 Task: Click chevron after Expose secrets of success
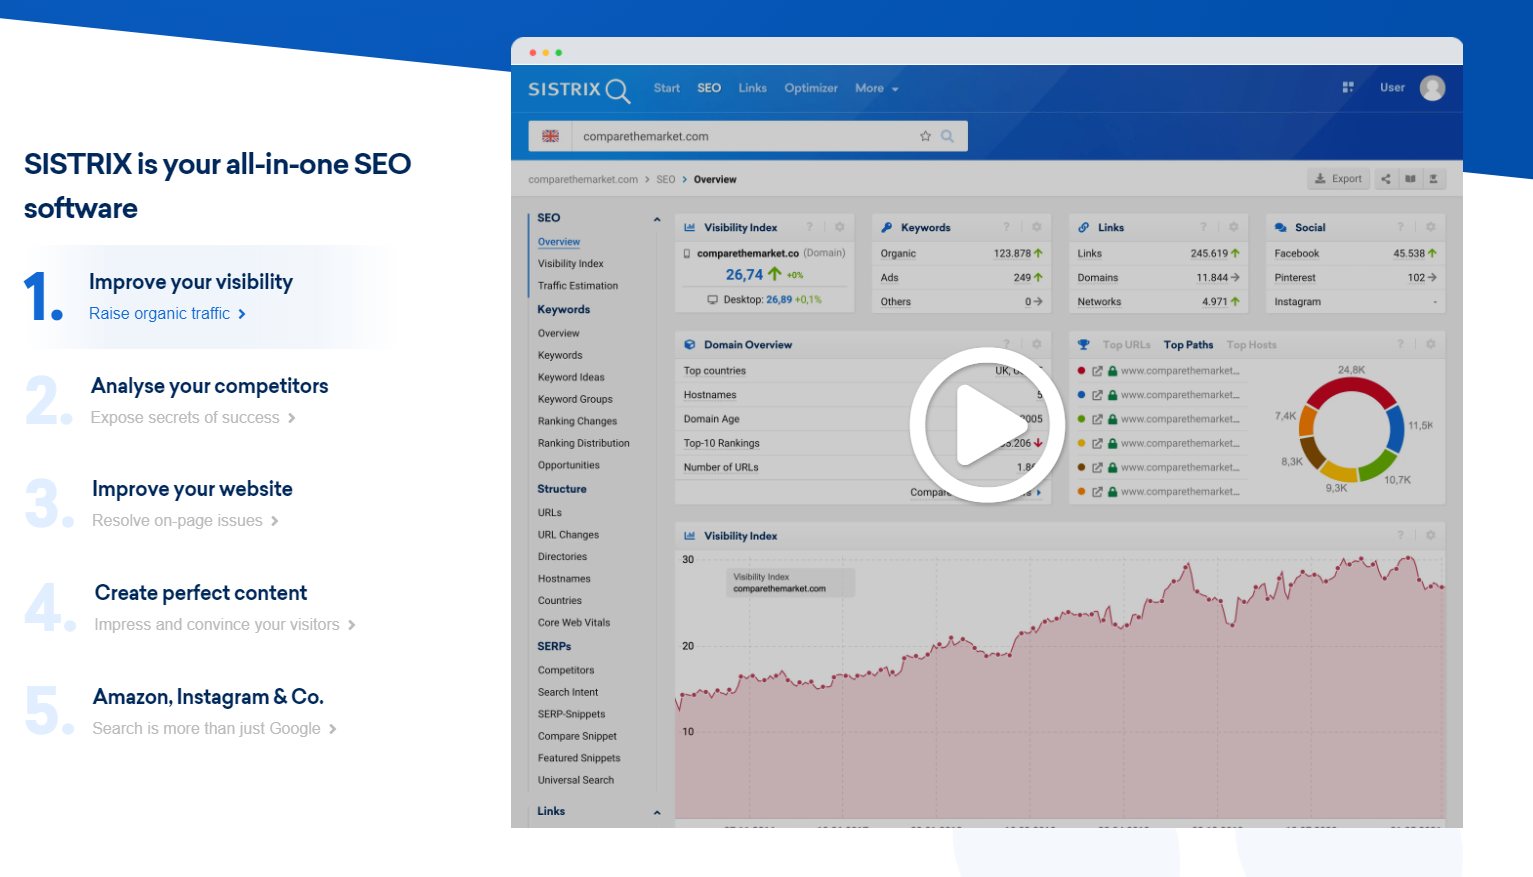[x=292, y=418]
